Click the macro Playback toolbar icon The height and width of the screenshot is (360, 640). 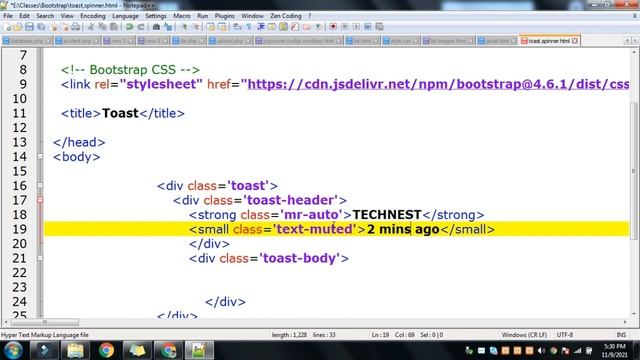(x=356, y=27)
